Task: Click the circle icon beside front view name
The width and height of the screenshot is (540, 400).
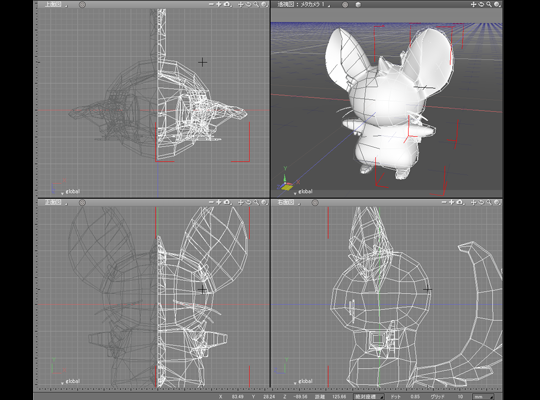Action: [x=82, y=203]
